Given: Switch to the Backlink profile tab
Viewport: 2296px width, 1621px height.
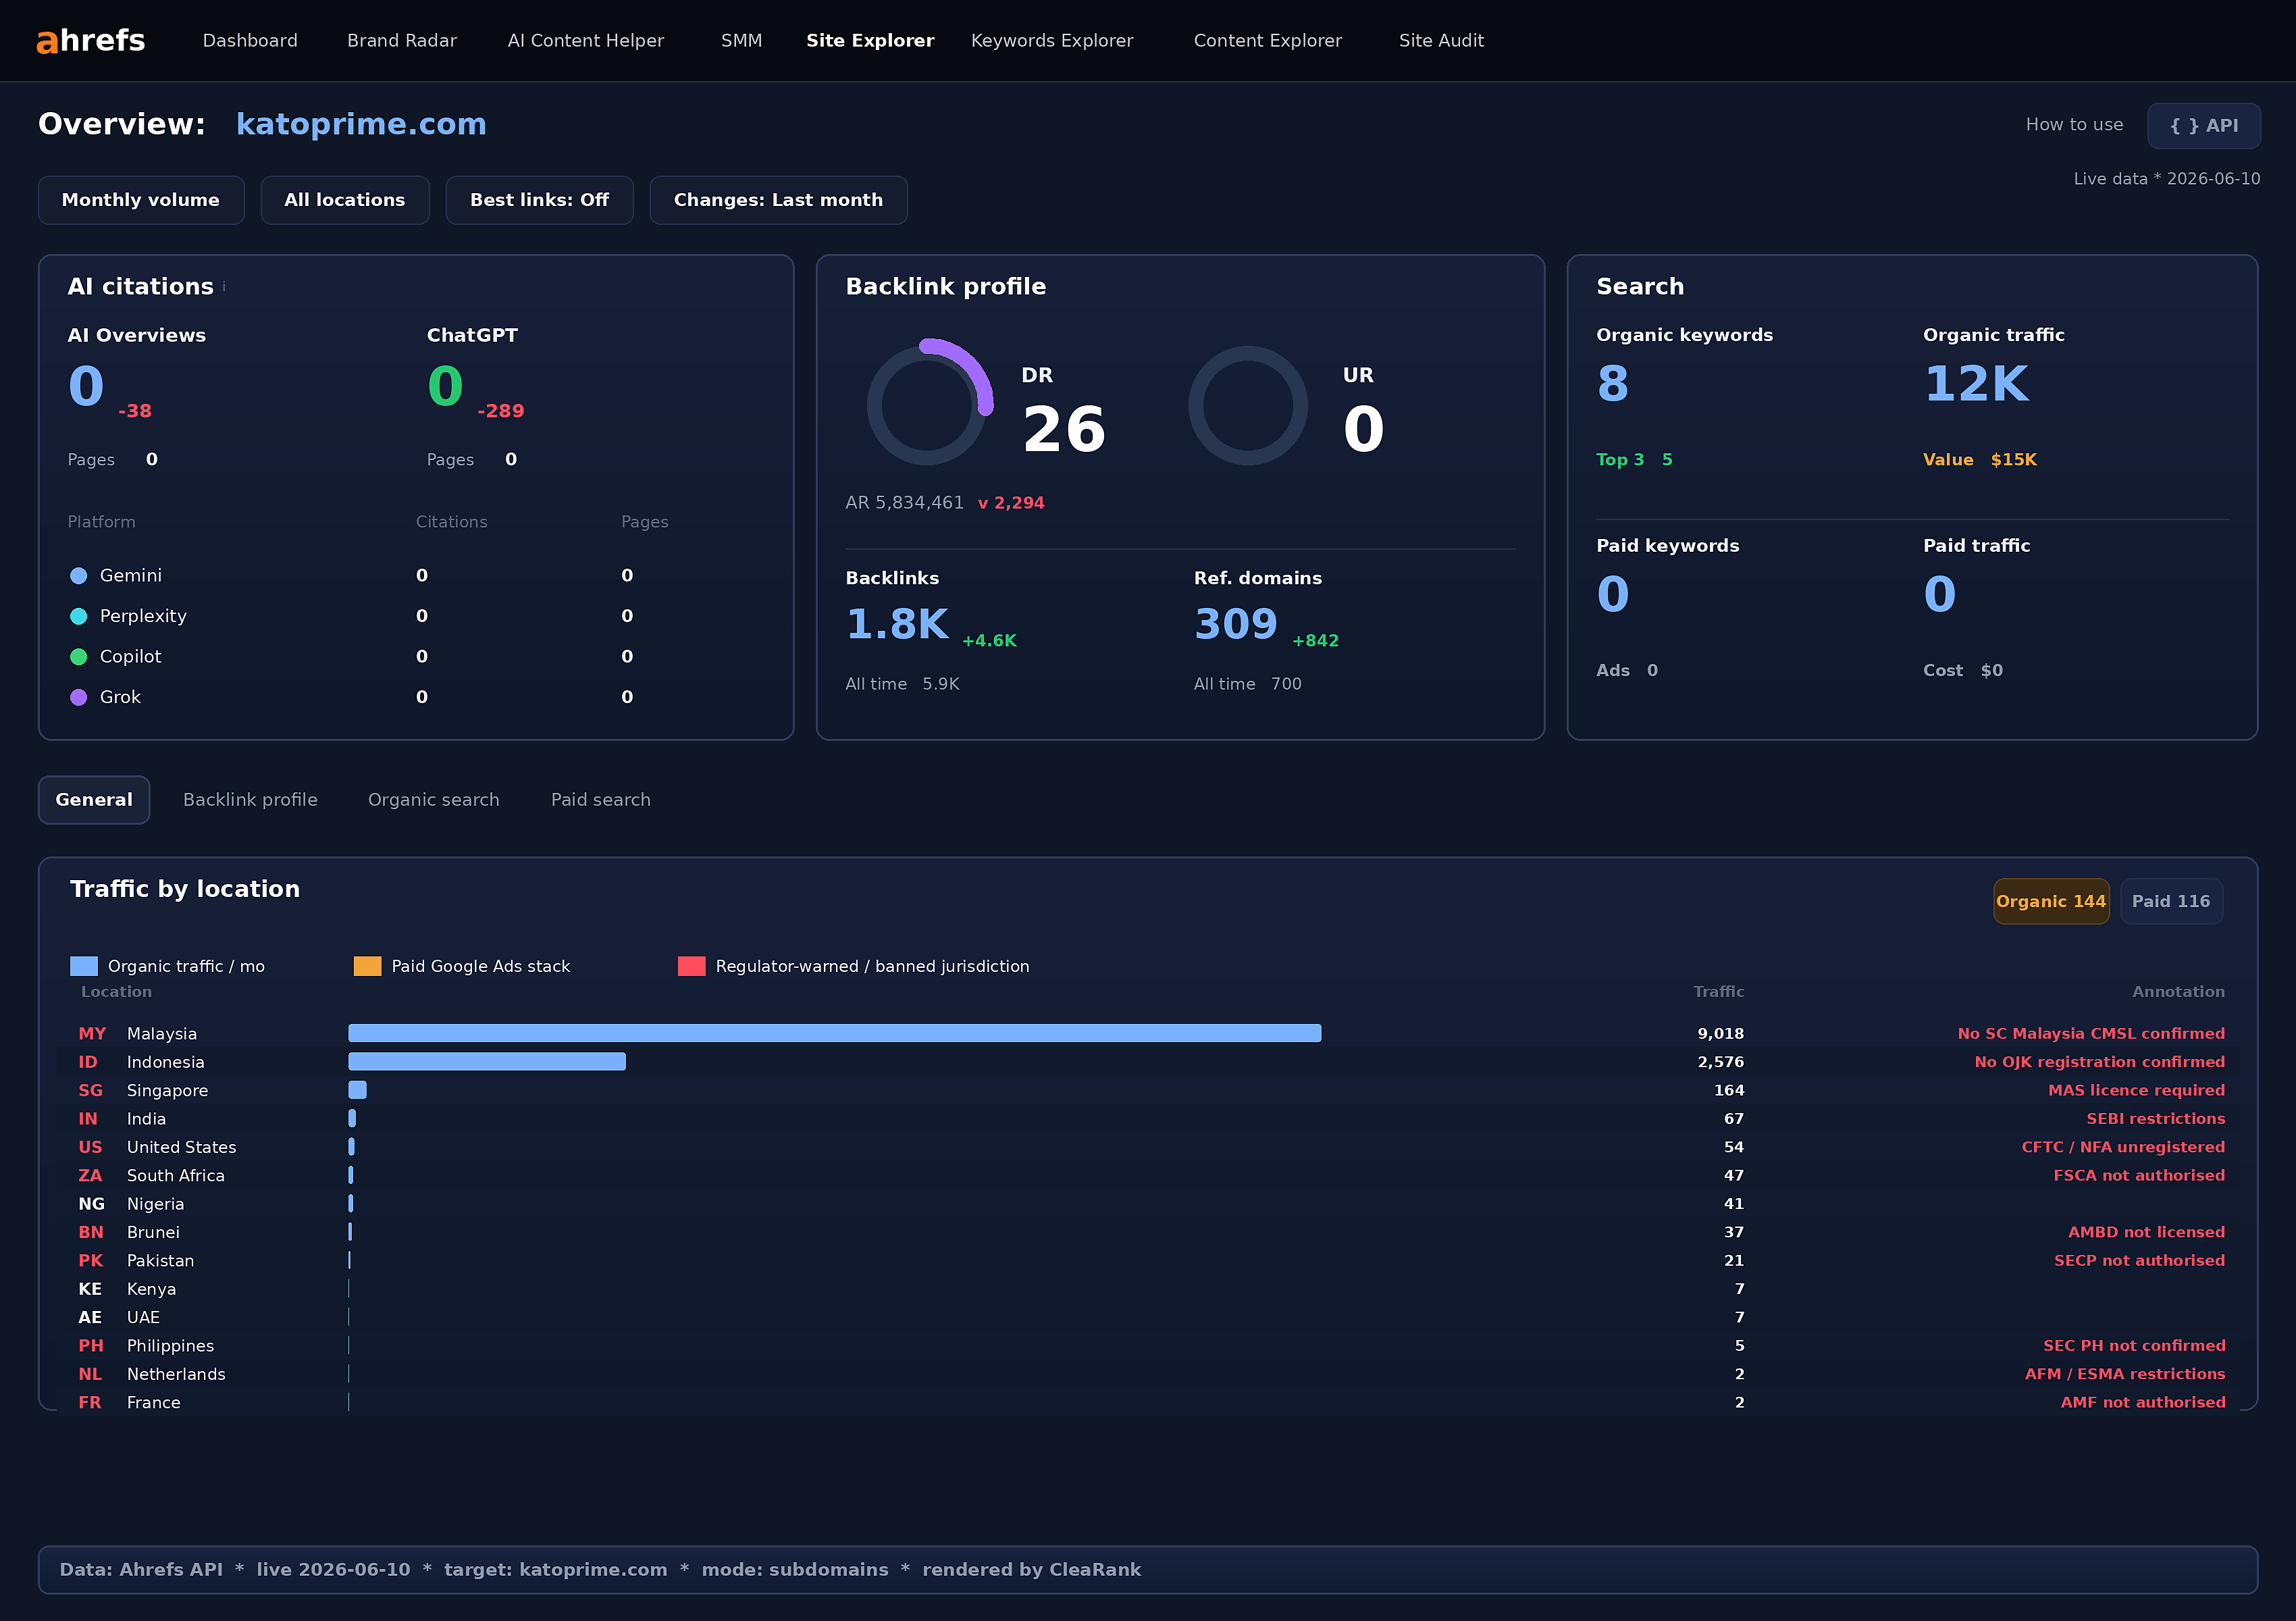Looking at the screenshot, I should pos(250,800).
